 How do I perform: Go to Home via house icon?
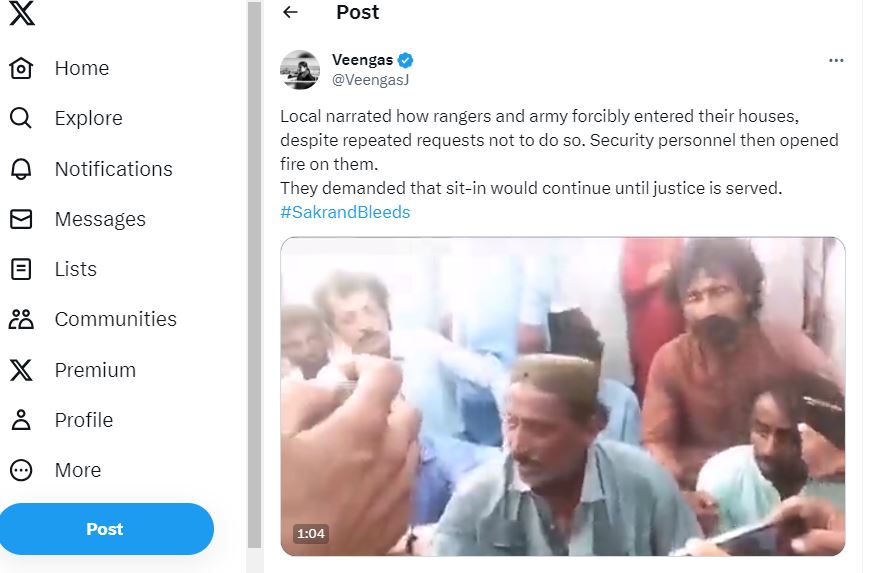tap(21, 69)
